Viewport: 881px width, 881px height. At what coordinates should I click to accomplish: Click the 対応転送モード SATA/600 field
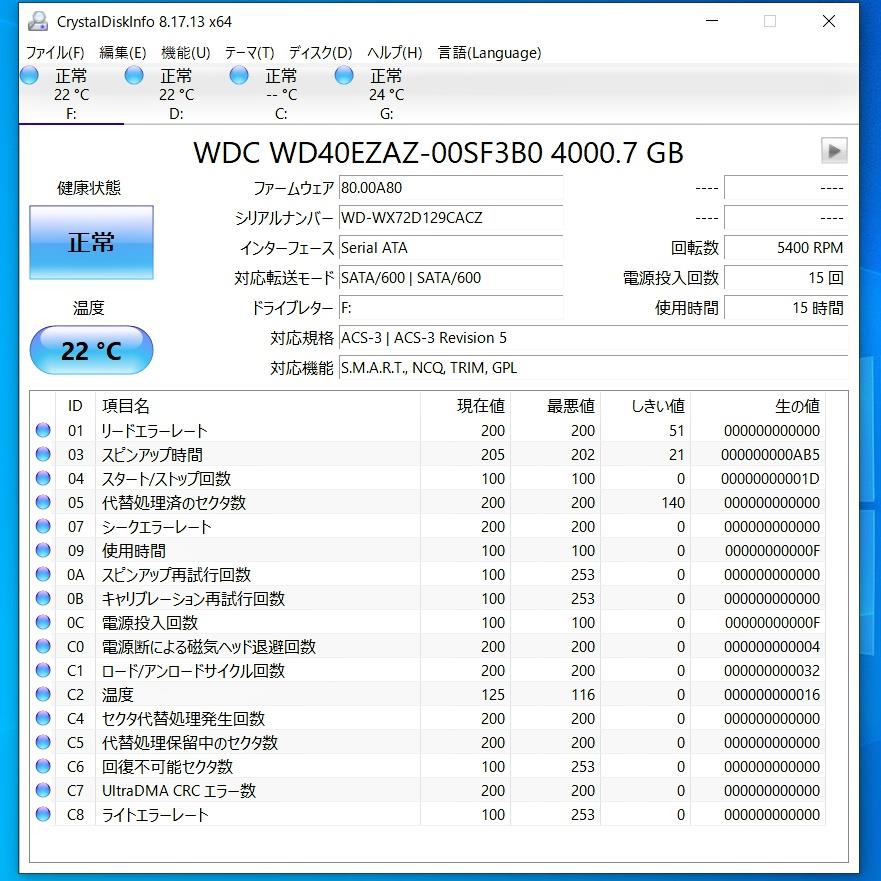[451, 278]
